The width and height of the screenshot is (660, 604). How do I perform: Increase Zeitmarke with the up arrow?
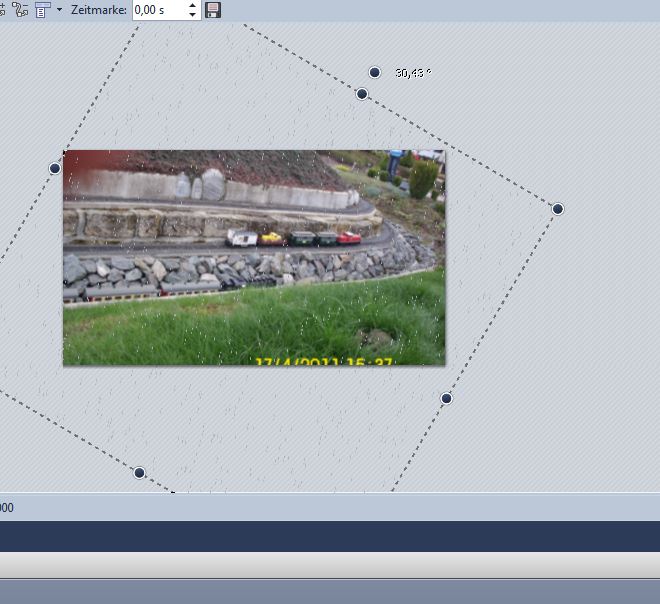(x=192, y=5)
